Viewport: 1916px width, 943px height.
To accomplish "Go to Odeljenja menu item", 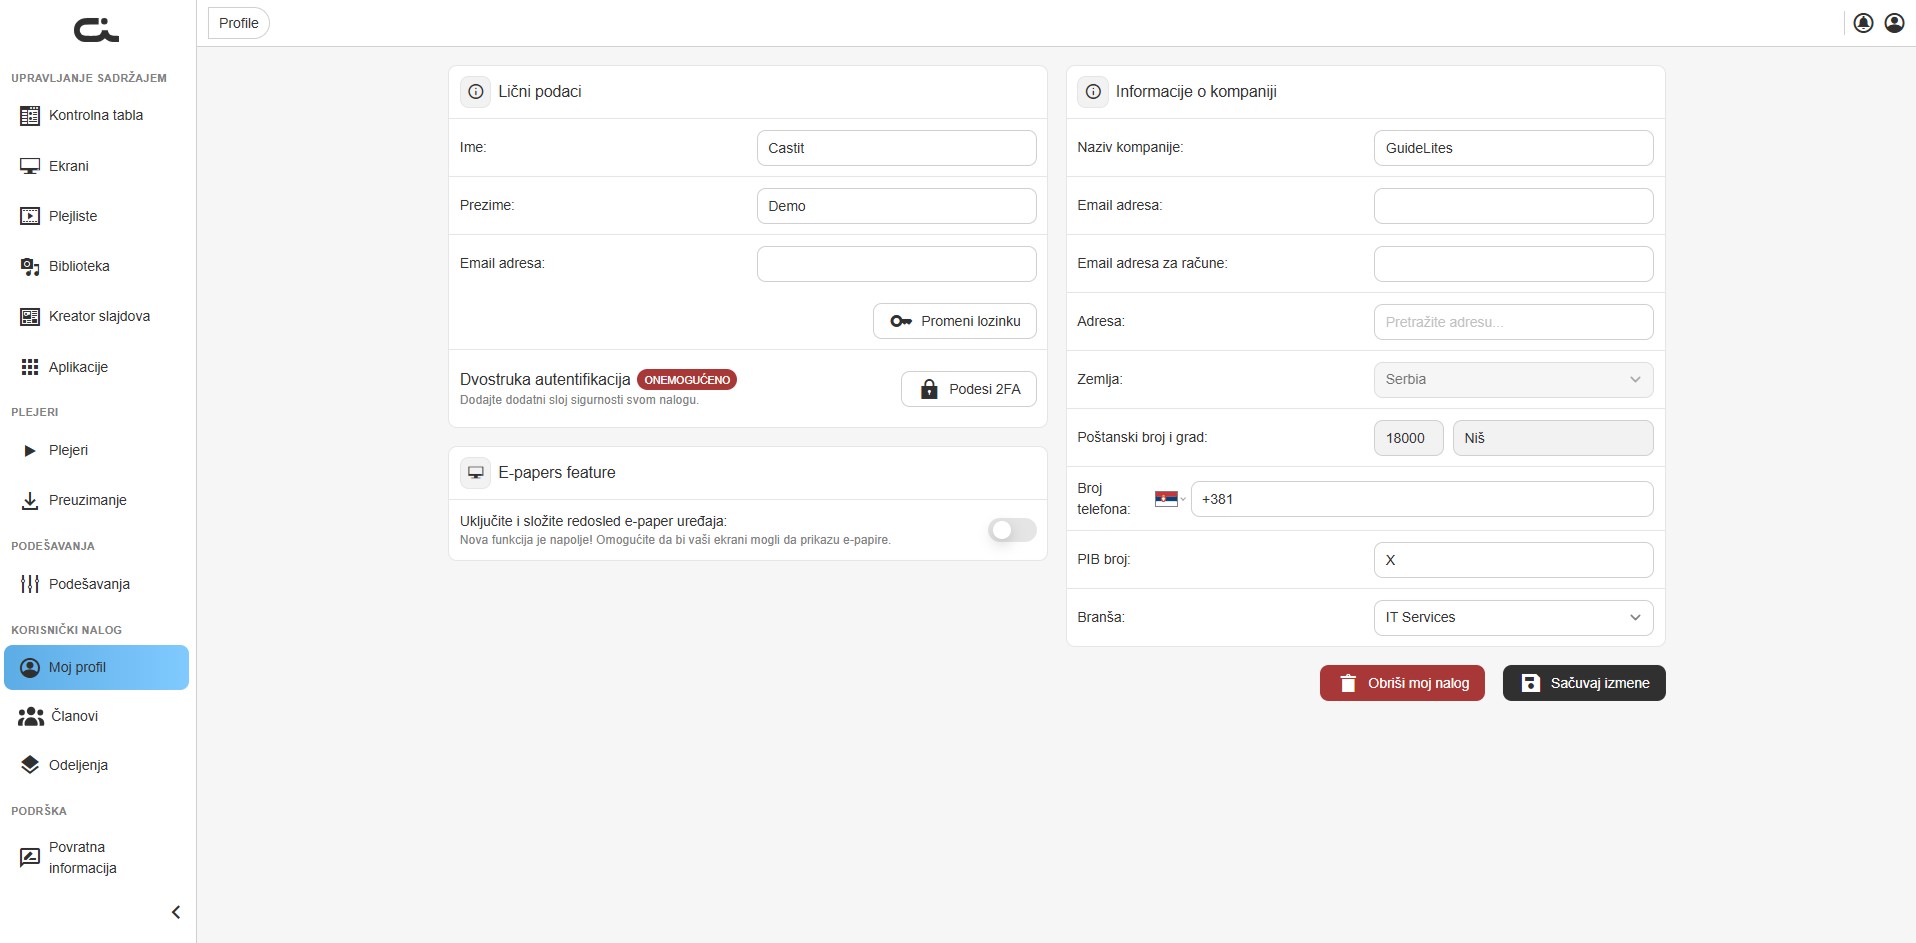I will click(x=96, y=765).
